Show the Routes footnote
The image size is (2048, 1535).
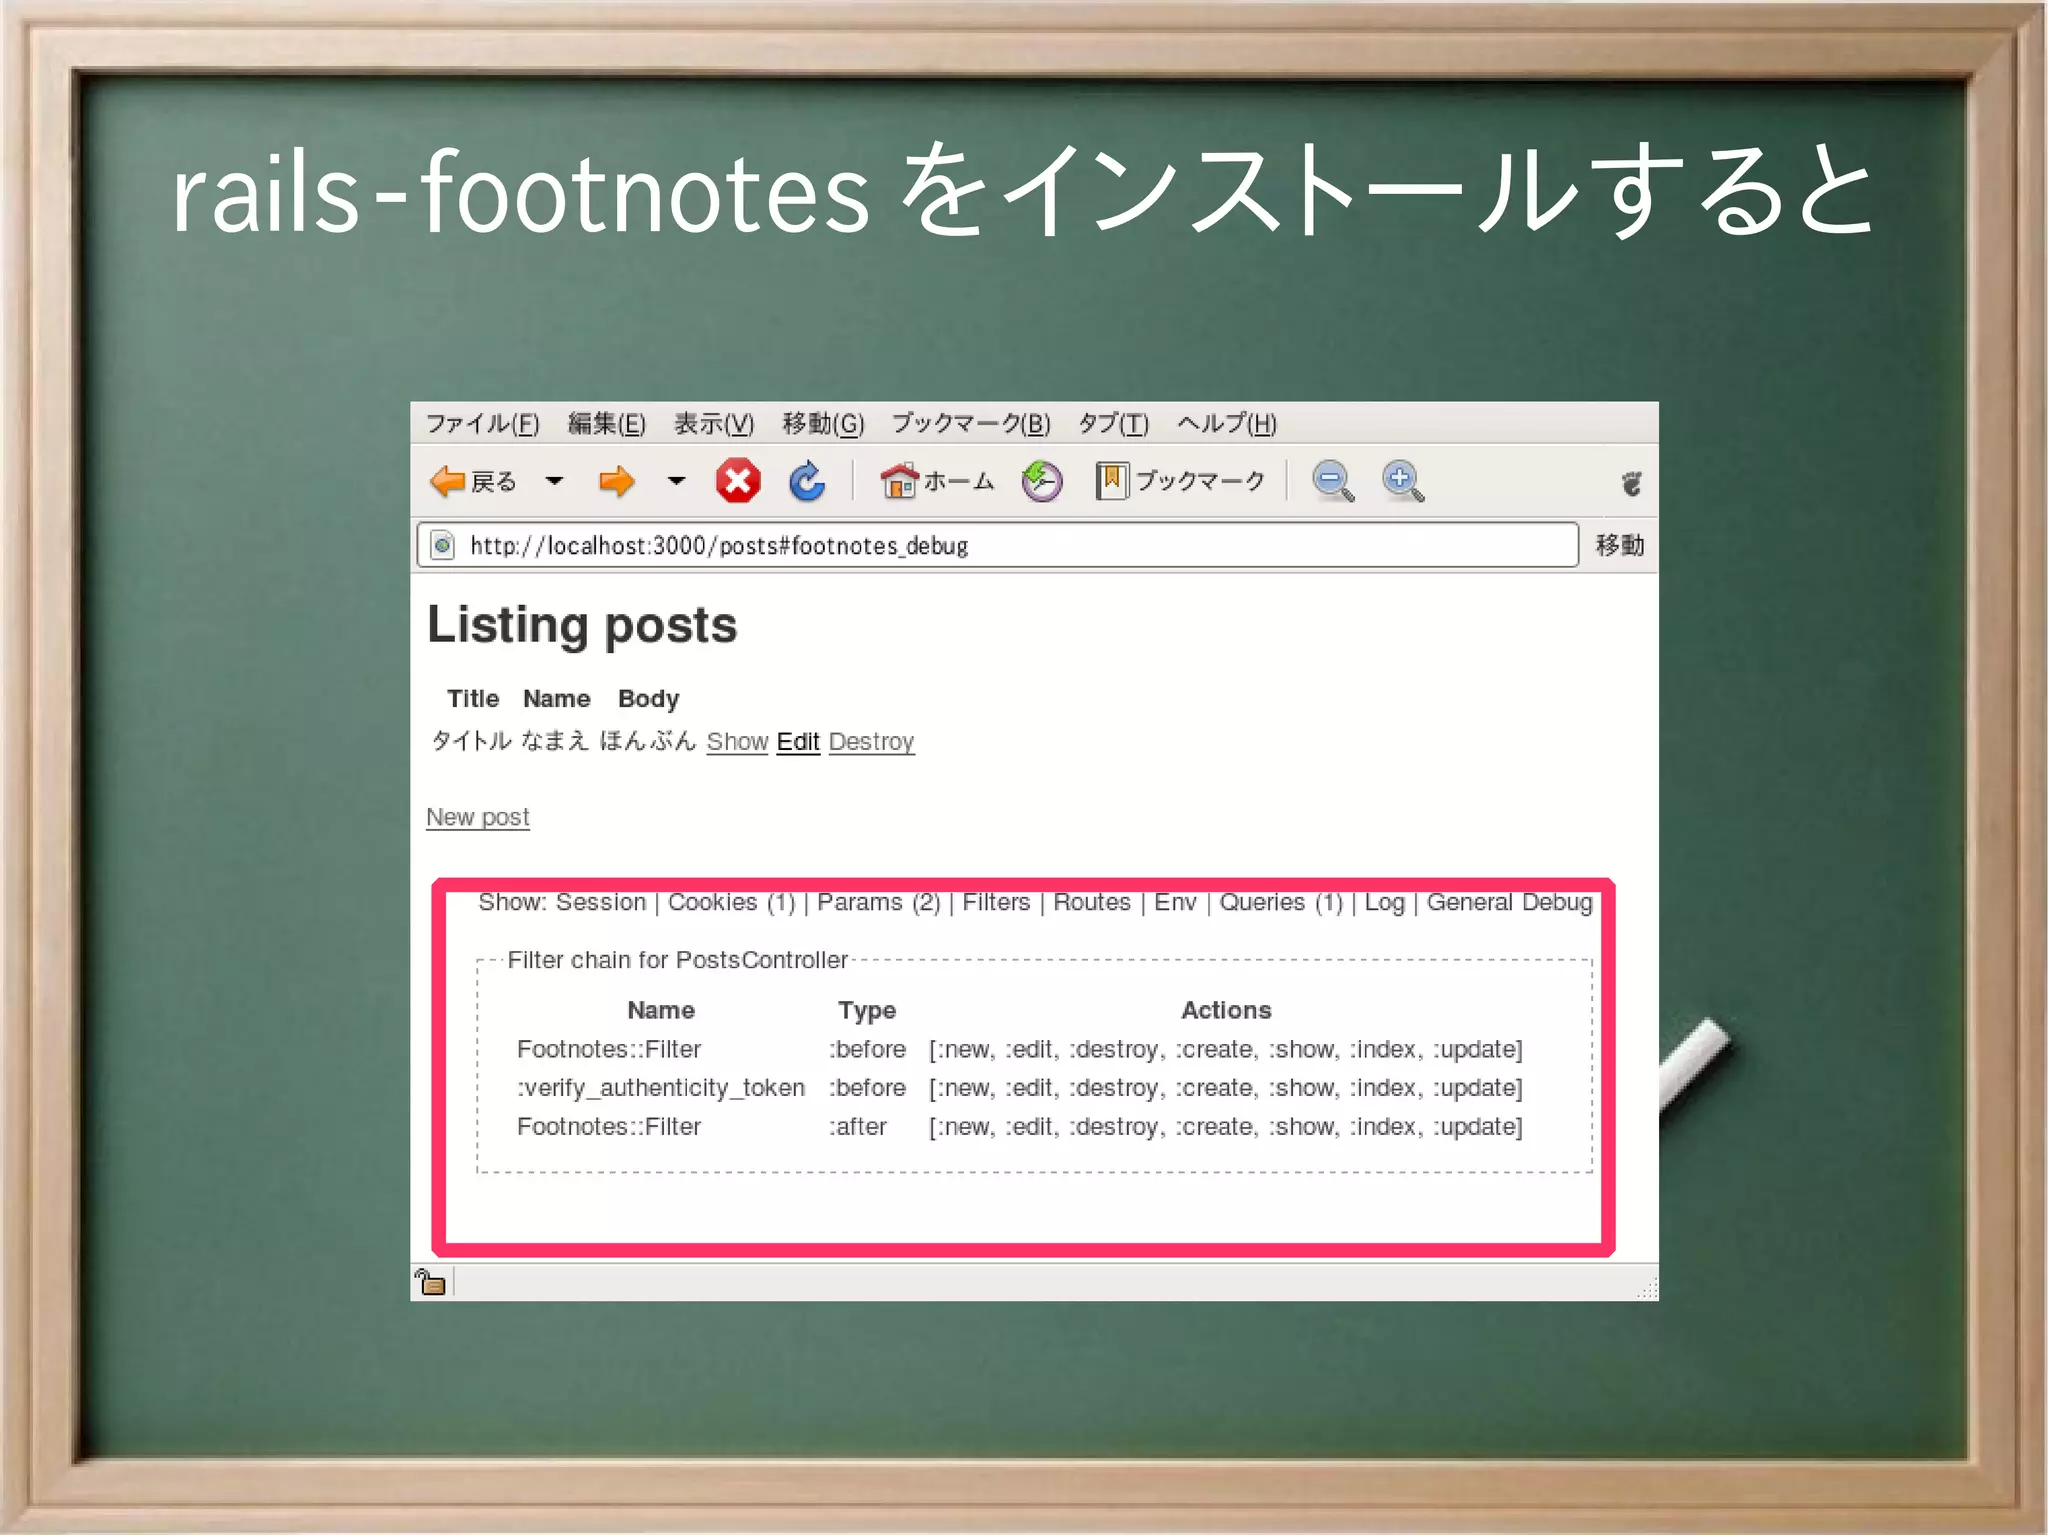(1092, 903)
